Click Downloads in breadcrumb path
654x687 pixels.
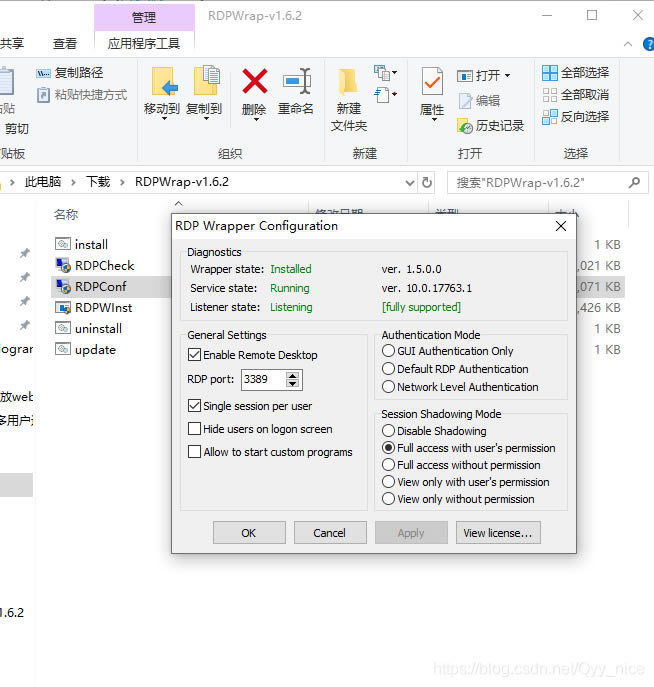98,182
